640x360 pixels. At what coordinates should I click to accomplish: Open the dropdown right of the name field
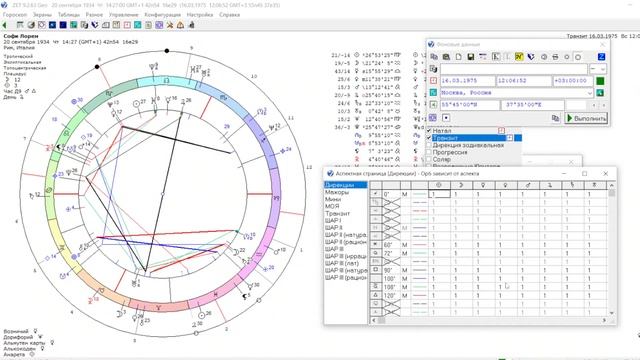coord(598,69)
